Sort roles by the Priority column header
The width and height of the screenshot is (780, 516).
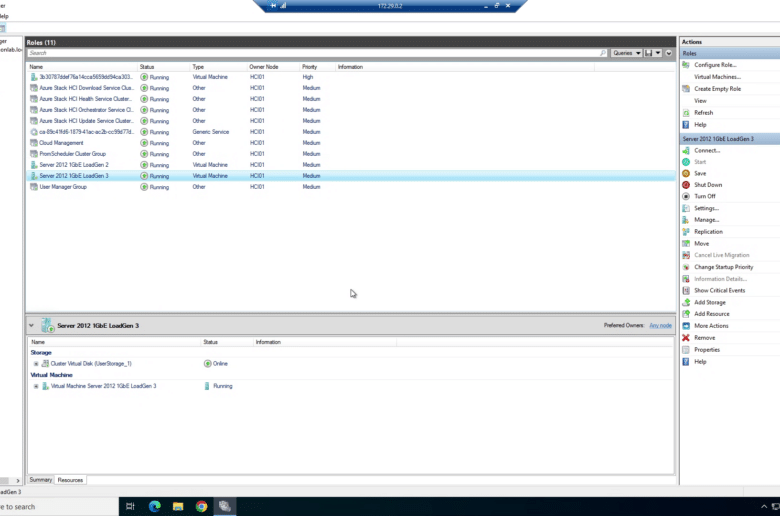pos(317,67)
